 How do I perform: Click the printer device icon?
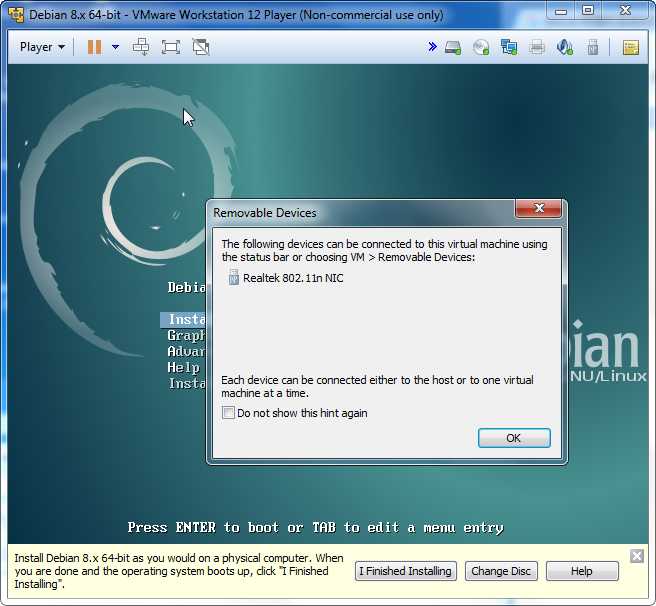pyautogui.click(x=537, y=47)
